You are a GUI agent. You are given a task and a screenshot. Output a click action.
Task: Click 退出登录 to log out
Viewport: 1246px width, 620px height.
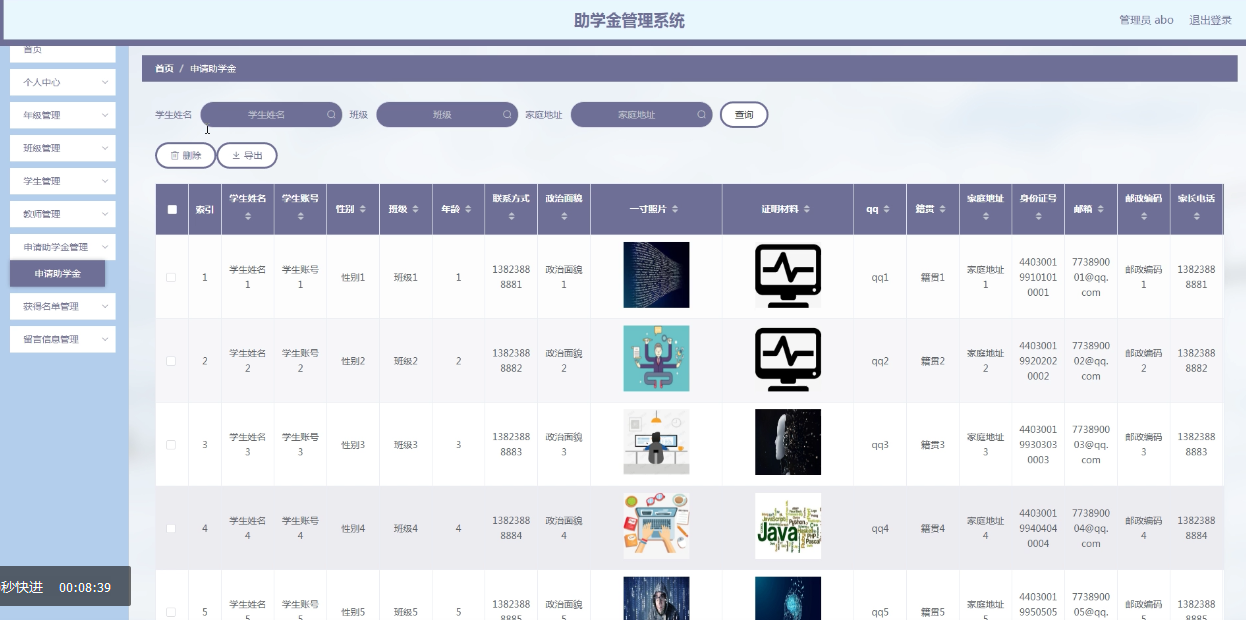(x=1210, y=20)
